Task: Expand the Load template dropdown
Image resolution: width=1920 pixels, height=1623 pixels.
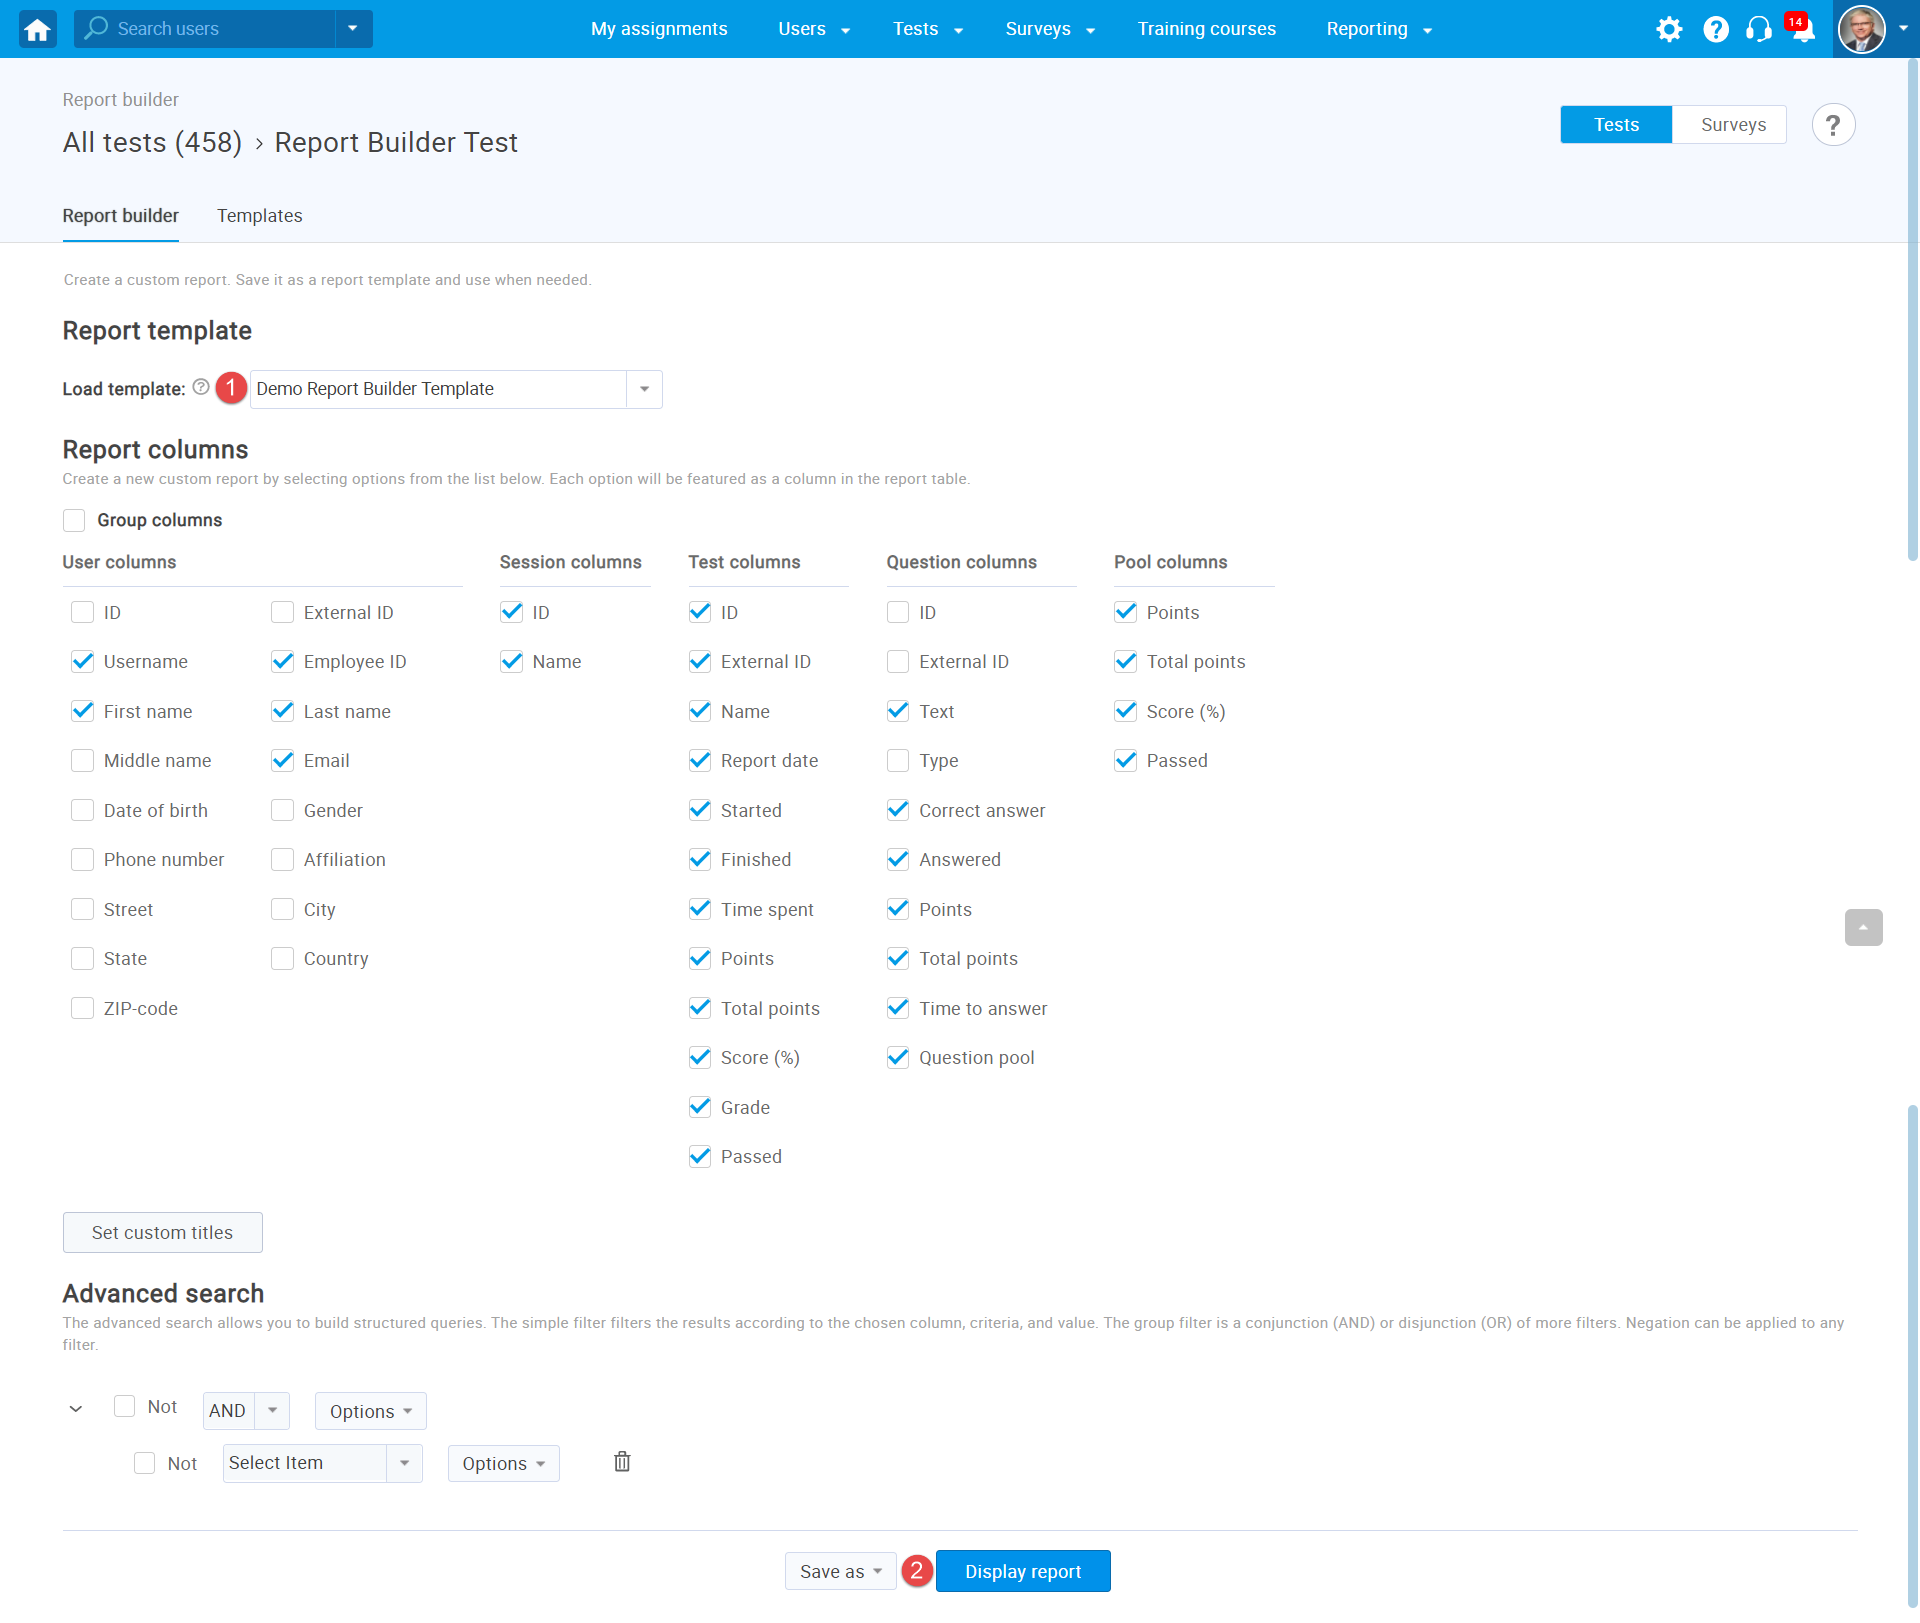Action: (x=644, y=388)
